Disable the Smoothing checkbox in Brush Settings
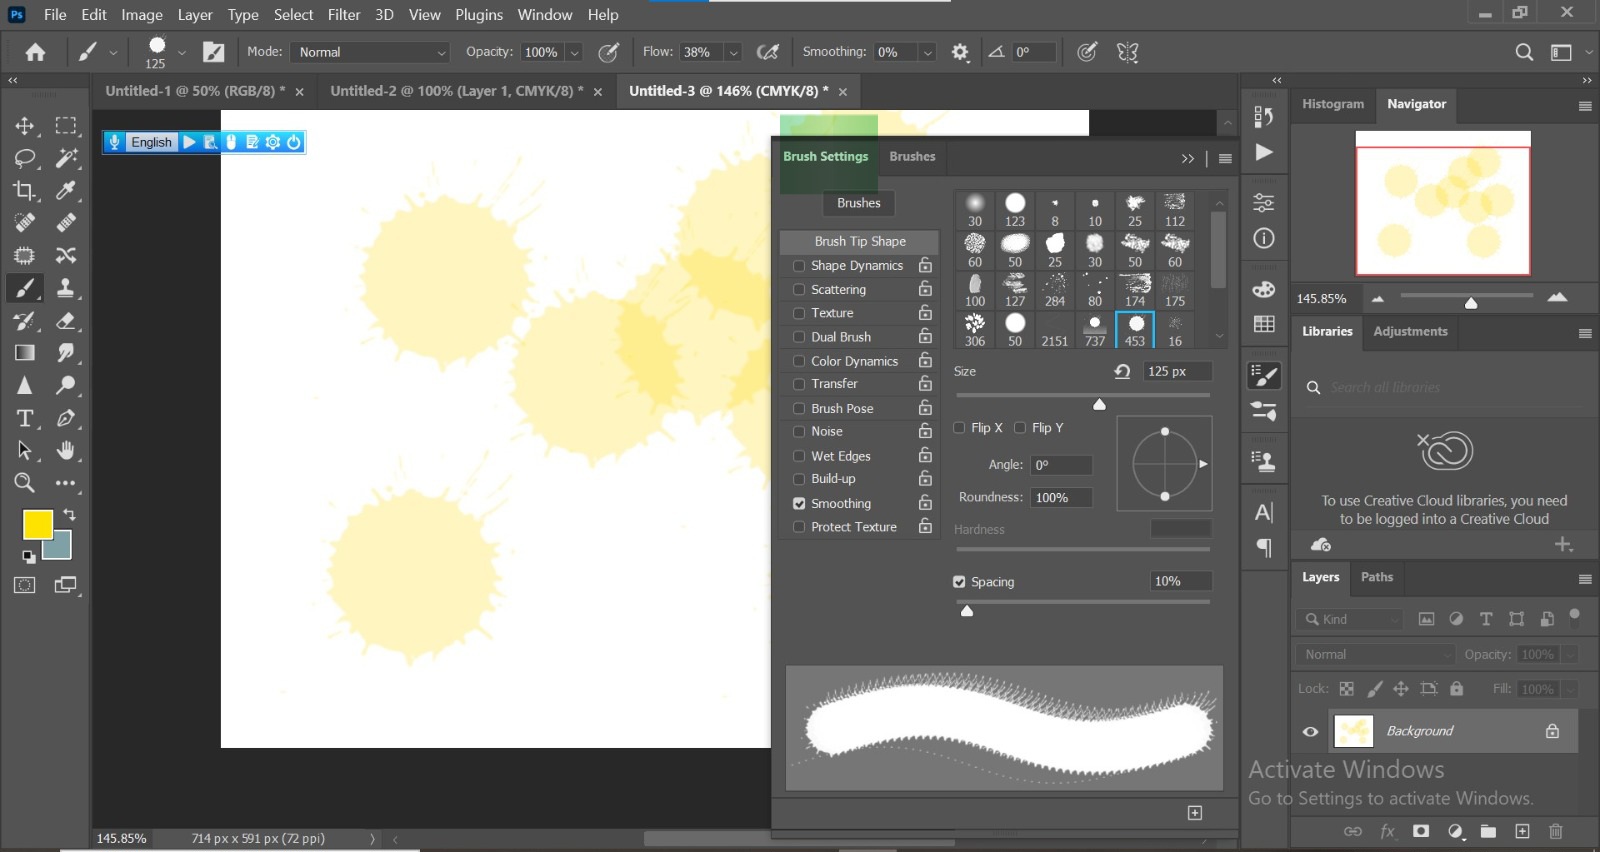1600x852 pixels. (799, 504)
